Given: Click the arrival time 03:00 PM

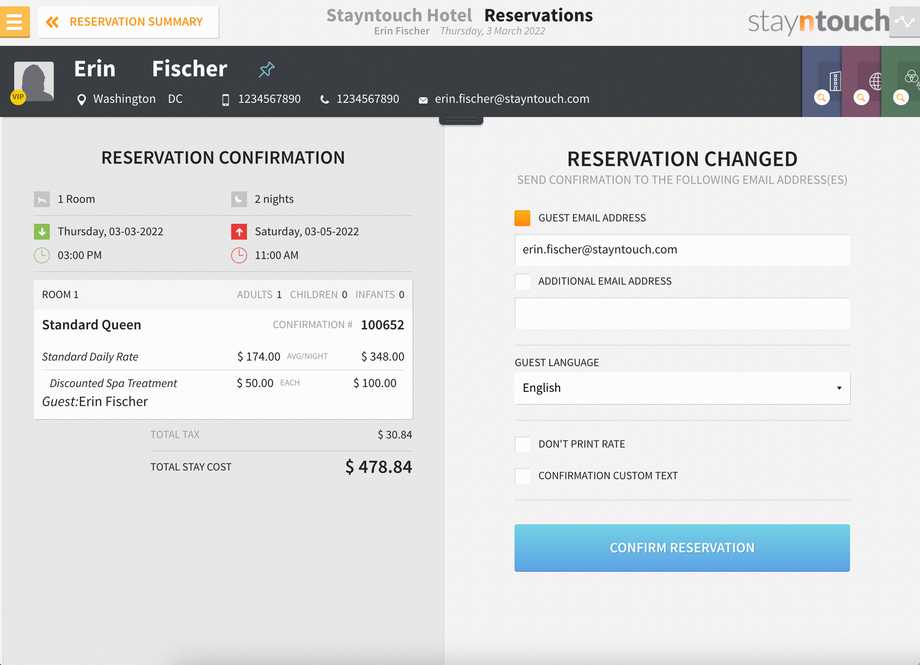Looking at the screenshot, I should point(79,255).
